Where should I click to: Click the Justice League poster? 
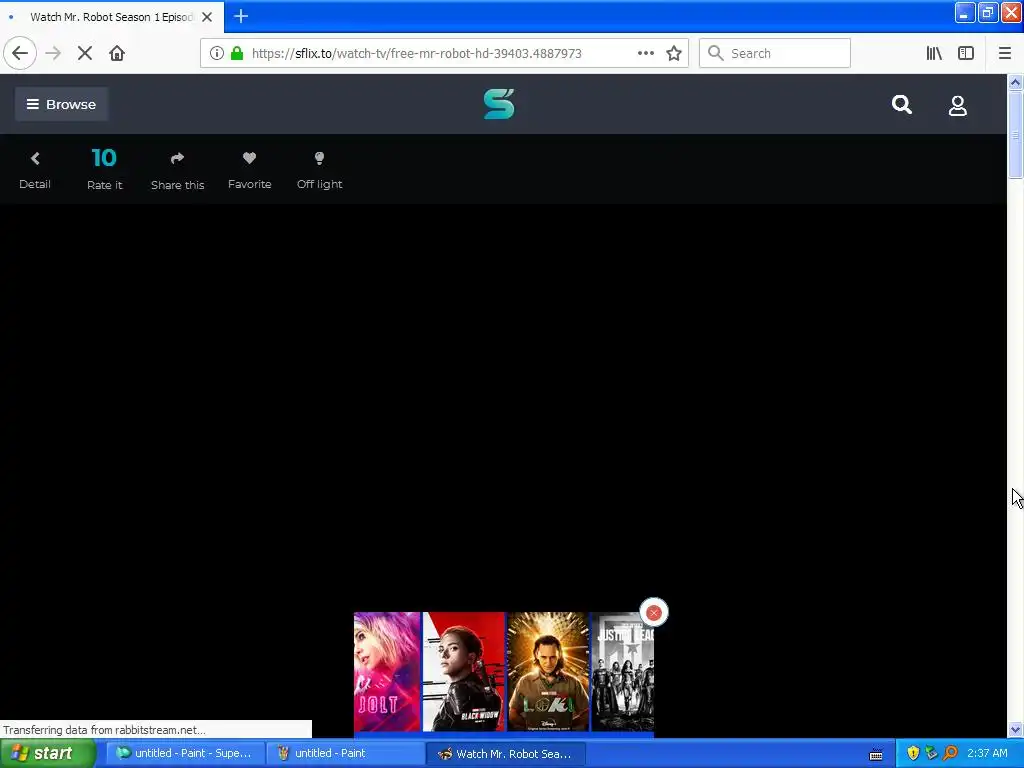pyautogui.click(x=623, y=671)
